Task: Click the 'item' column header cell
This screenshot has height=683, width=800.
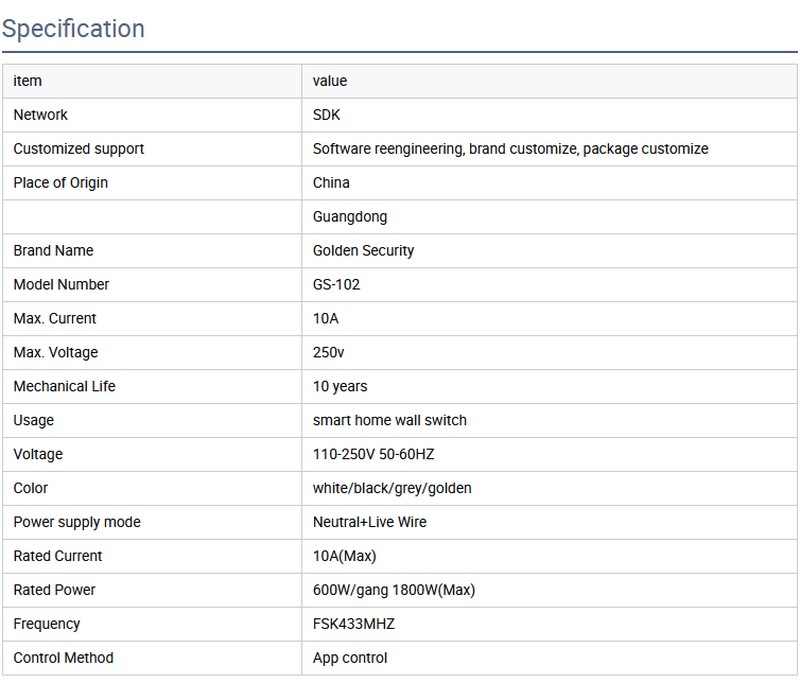Action: pyautogui.click(x=27, y=81)
